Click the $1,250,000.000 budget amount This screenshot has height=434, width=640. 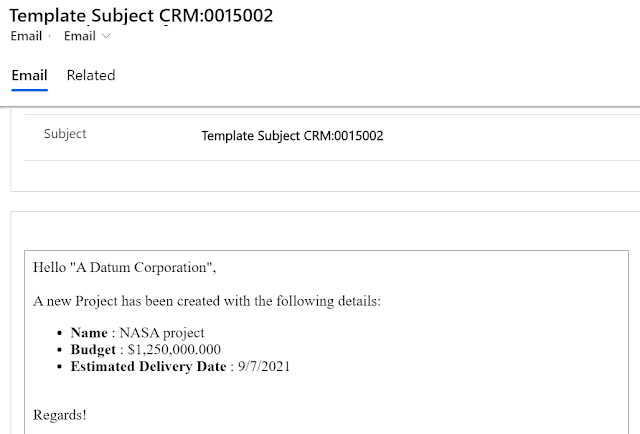(x=174, y=350)
